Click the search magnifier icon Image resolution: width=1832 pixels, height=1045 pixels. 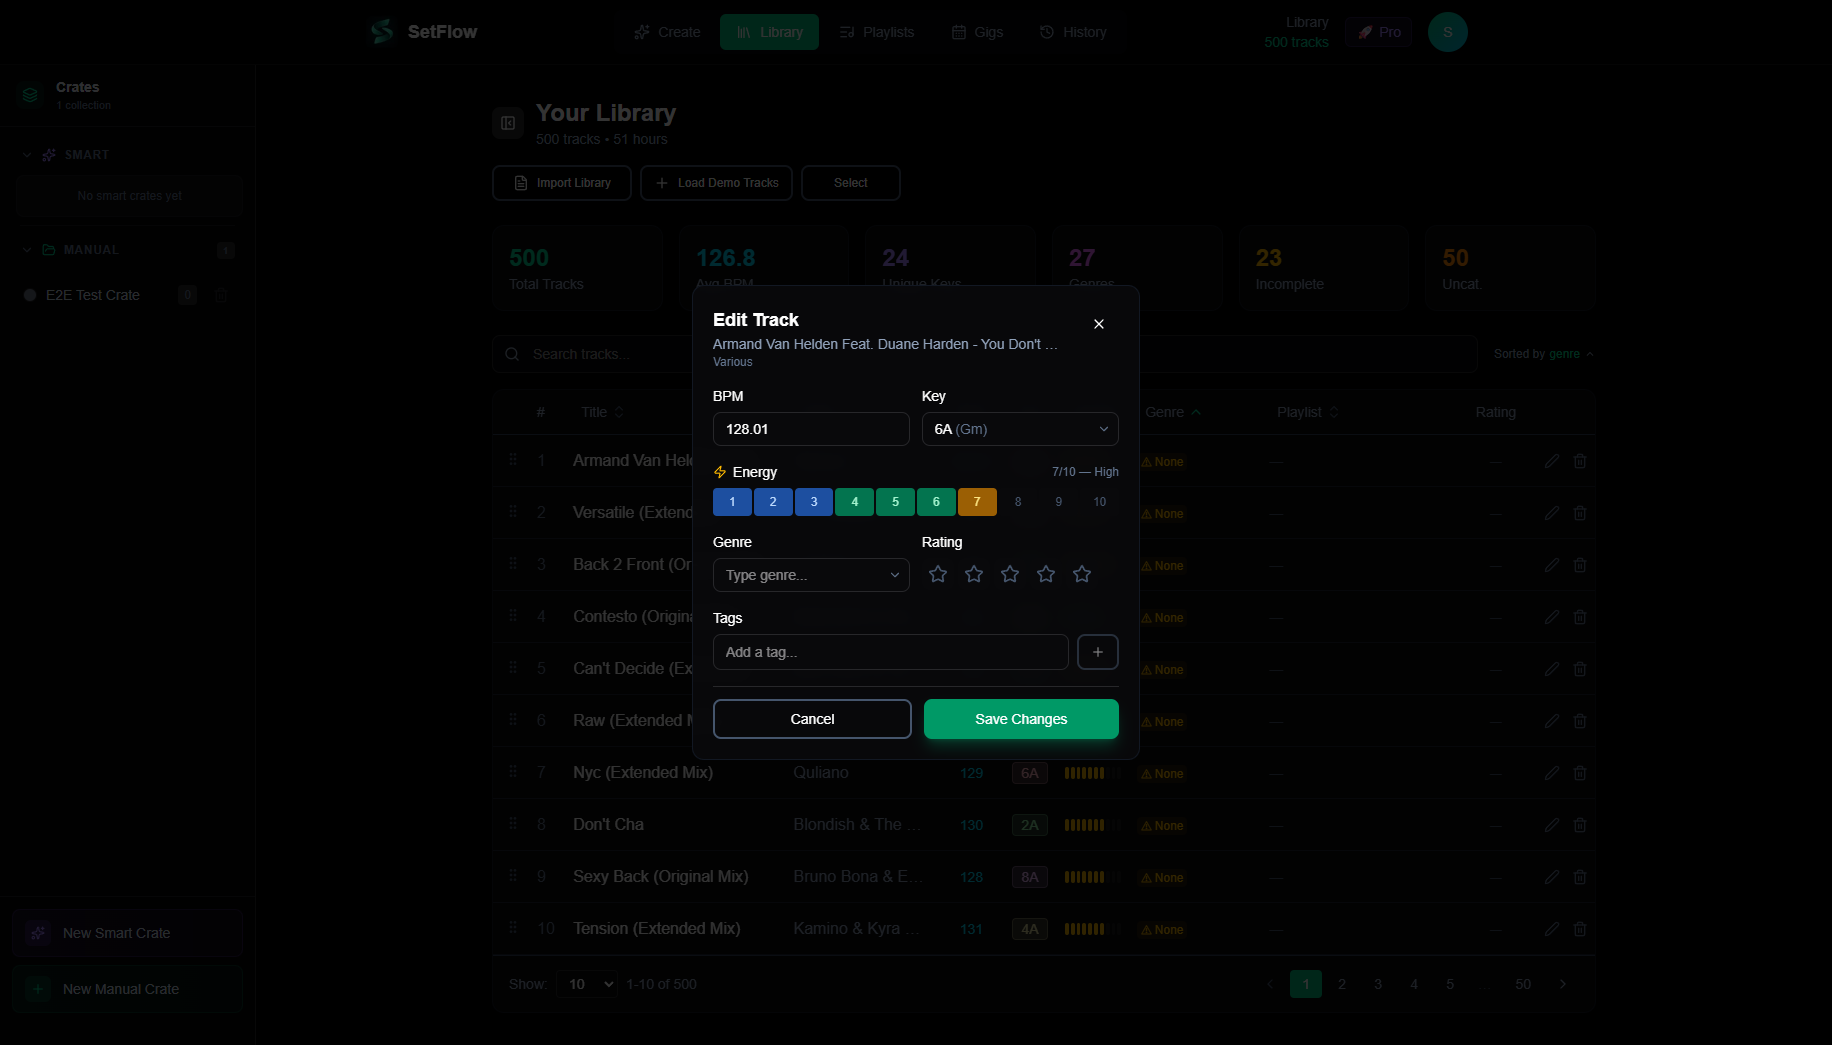(511, 354)
